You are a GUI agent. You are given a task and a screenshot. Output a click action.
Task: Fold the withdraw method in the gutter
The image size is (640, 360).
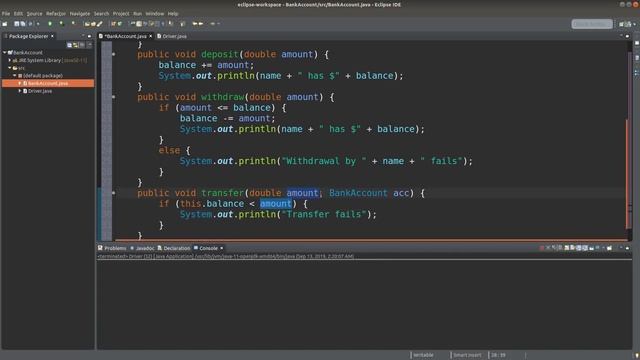click(113, 97)
